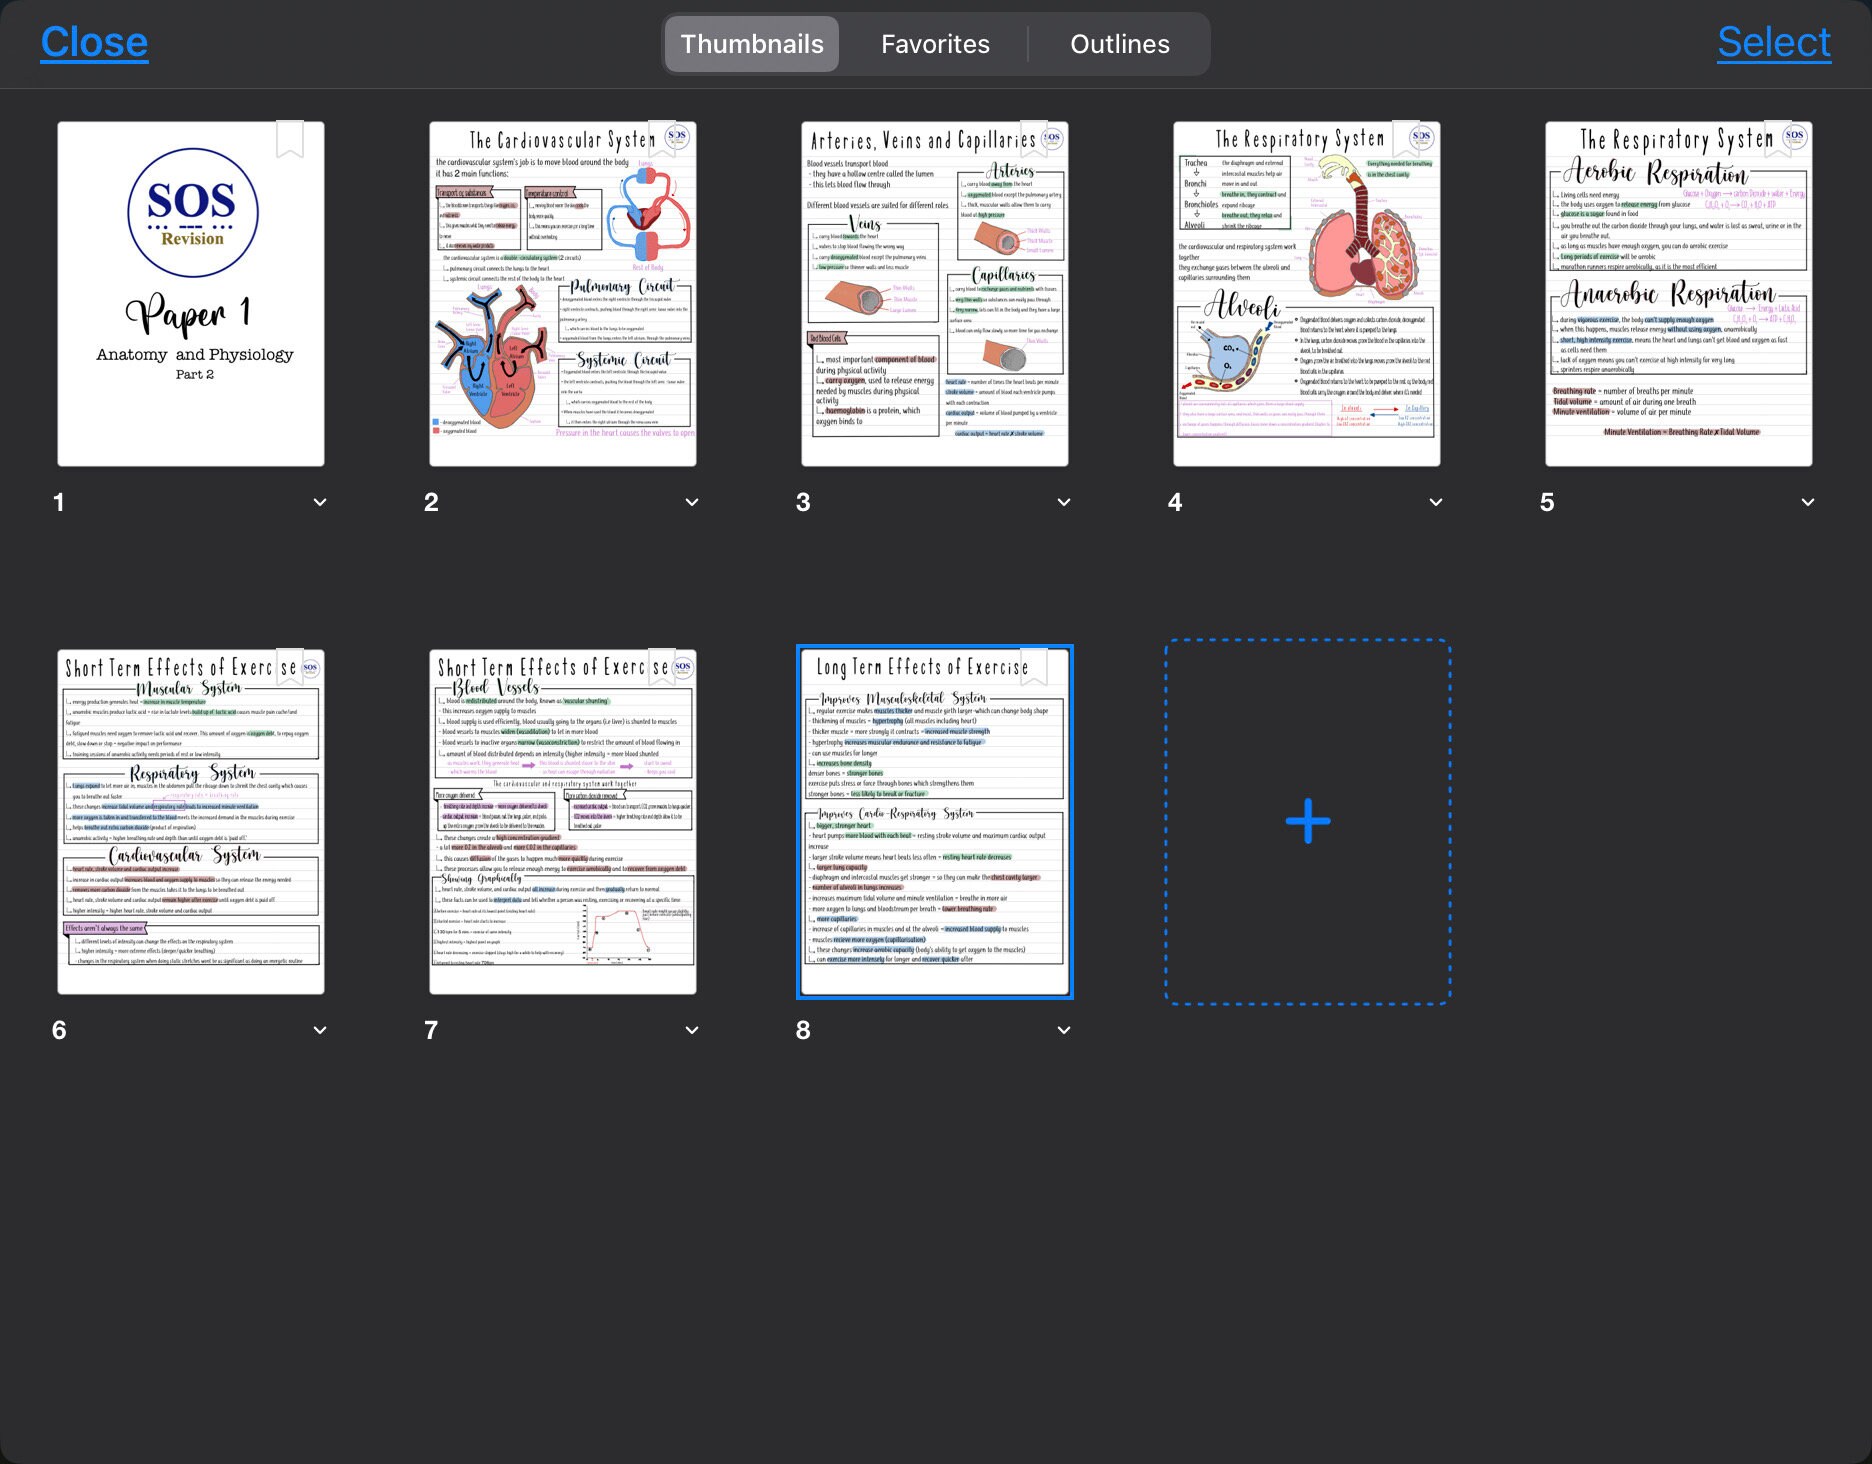Expand options chevron for page 5
This screenshot has width=1872, height=1464.
[x=1808, y=502]
